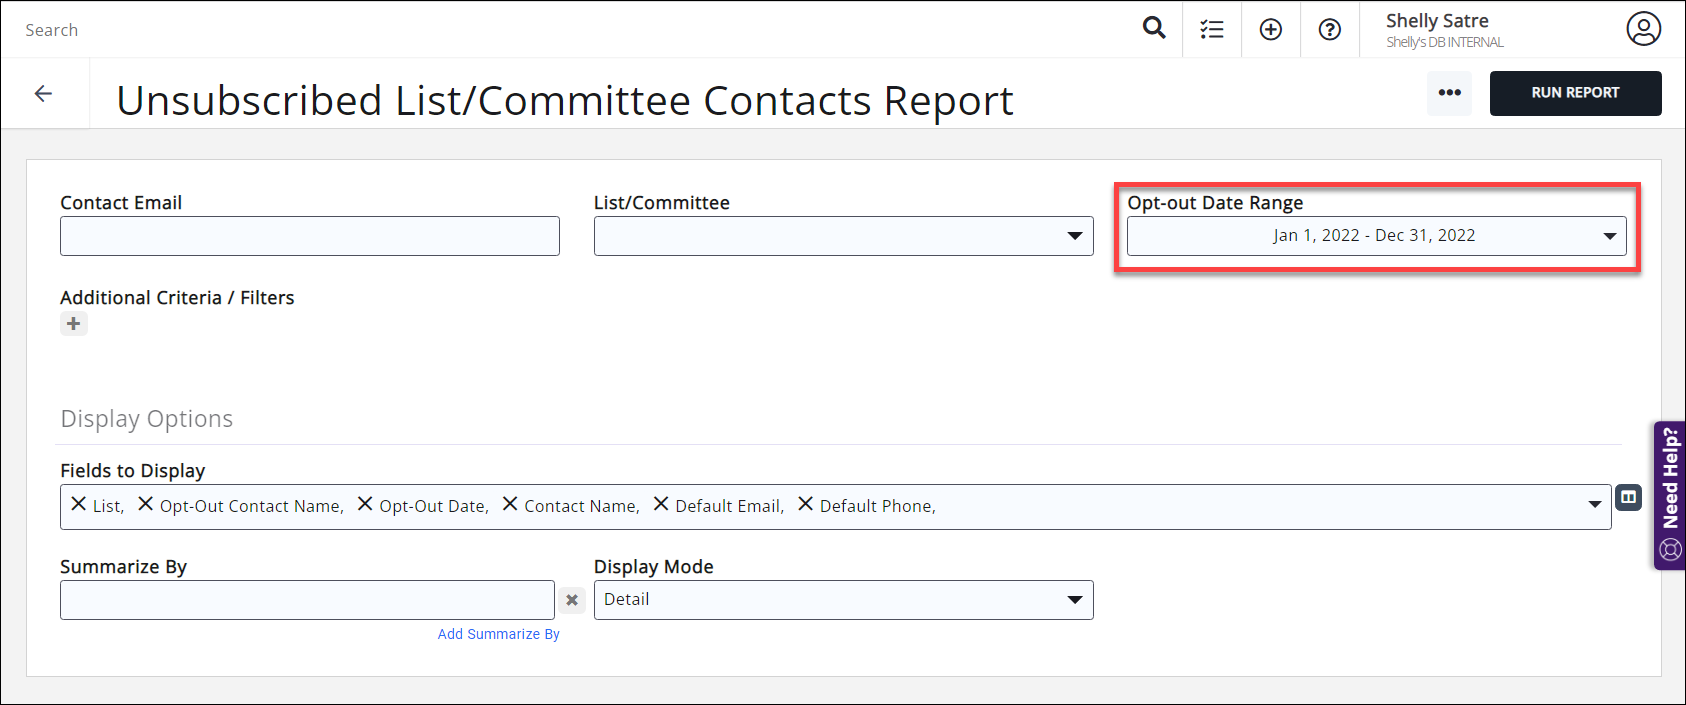Expand the List/Committee dropdown
The width and height of the screenshot is (1686, 705).
[1074, 236]
